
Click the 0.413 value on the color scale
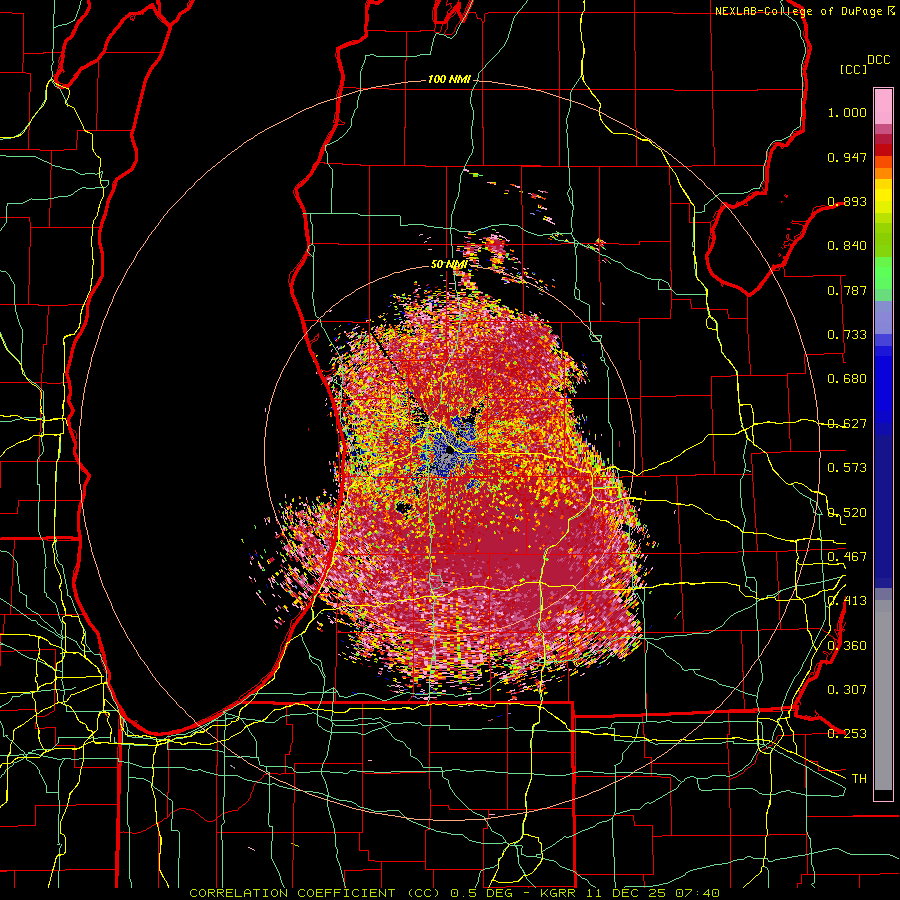coord(847,601)
